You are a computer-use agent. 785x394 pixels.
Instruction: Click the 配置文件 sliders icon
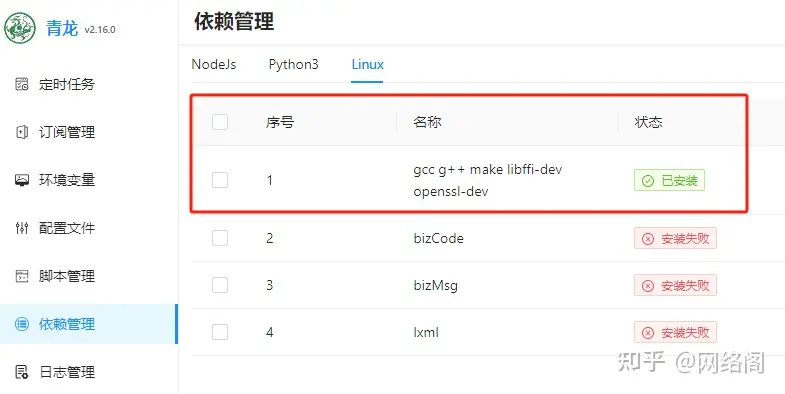pos(22,228)
